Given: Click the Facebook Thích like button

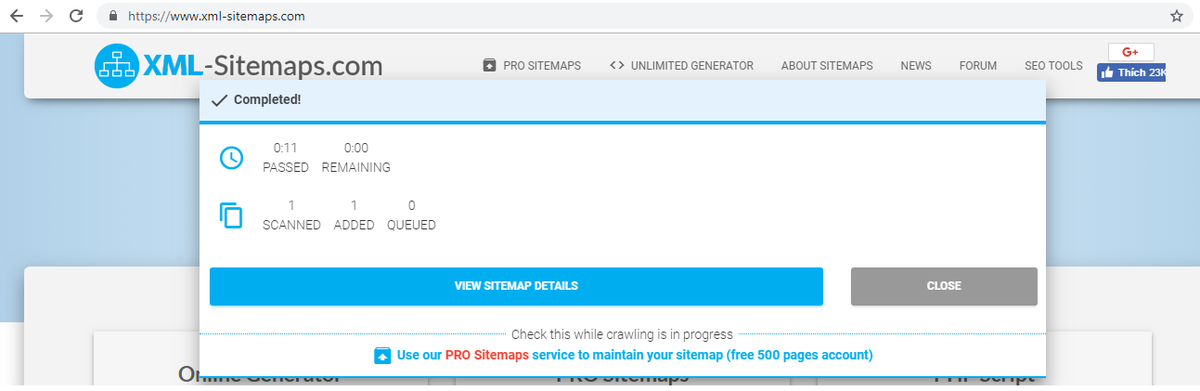Looking at the screenshot, I should (1132, 72).
